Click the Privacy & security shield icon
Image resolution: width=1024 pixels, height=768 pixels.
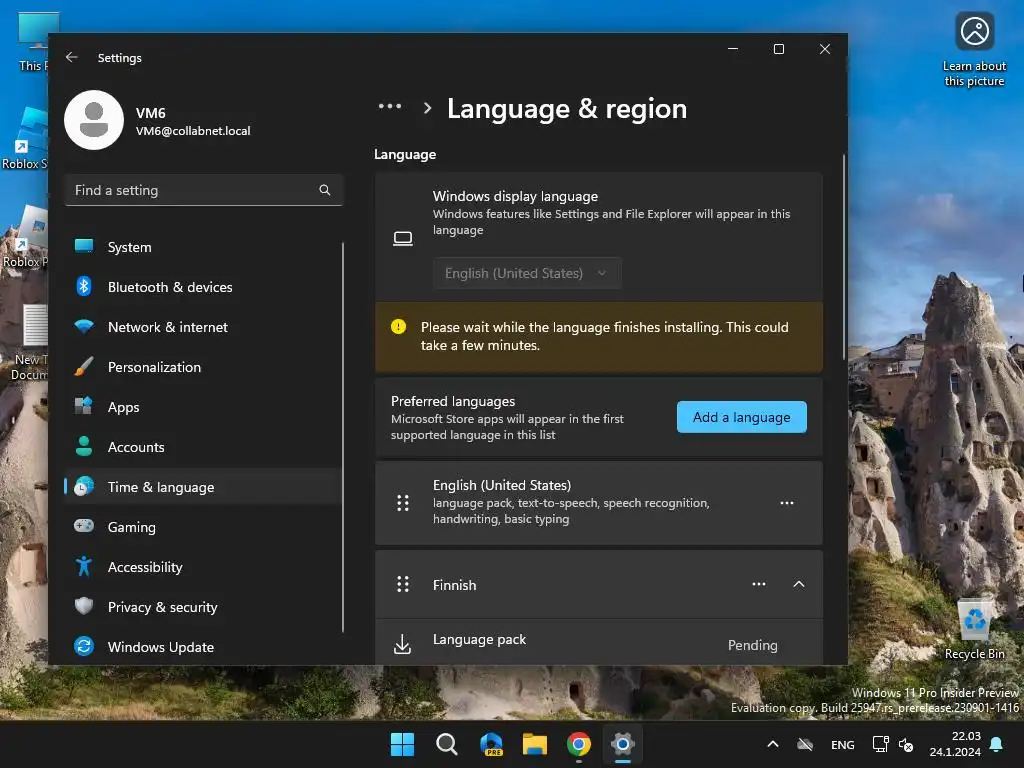(x=84, y=606)
